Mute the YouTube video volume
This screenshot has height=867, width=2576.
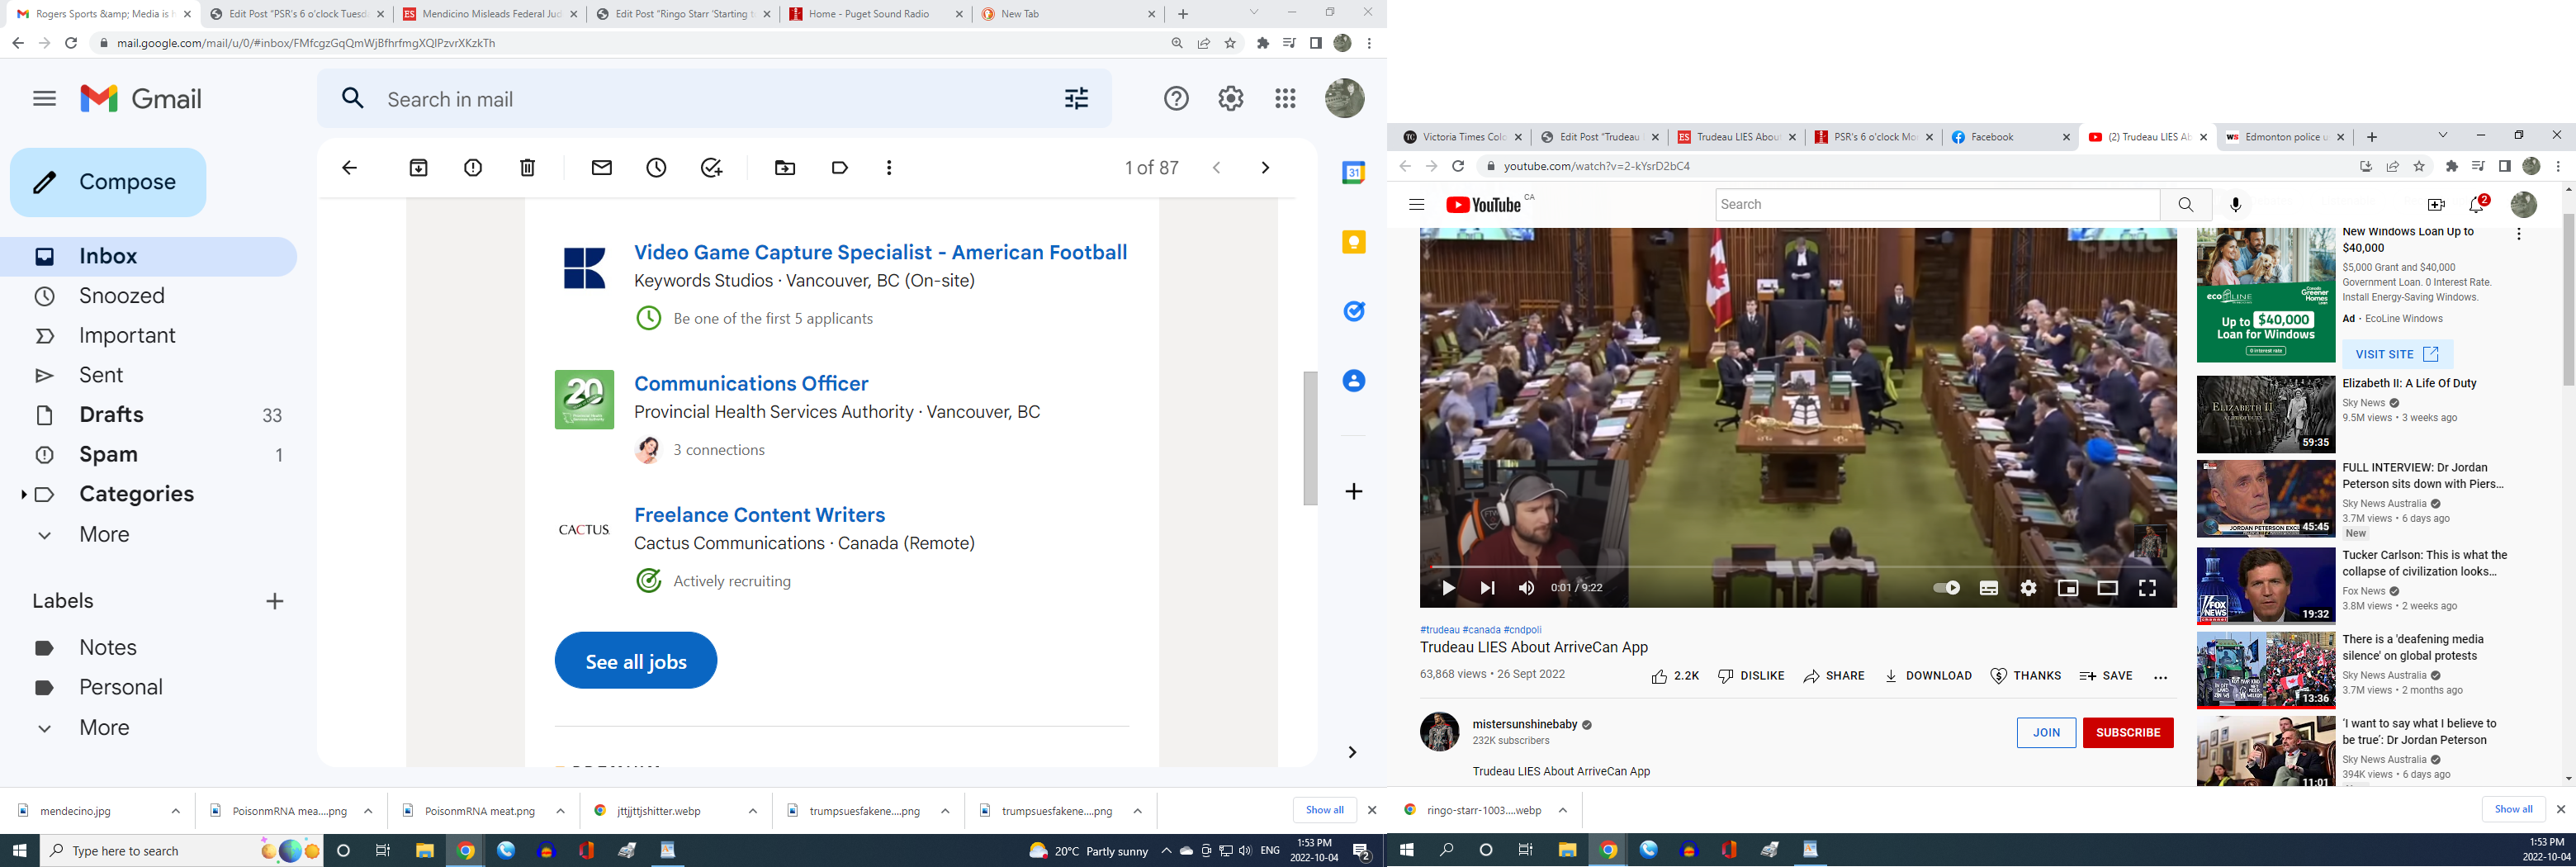point(1526,588)
